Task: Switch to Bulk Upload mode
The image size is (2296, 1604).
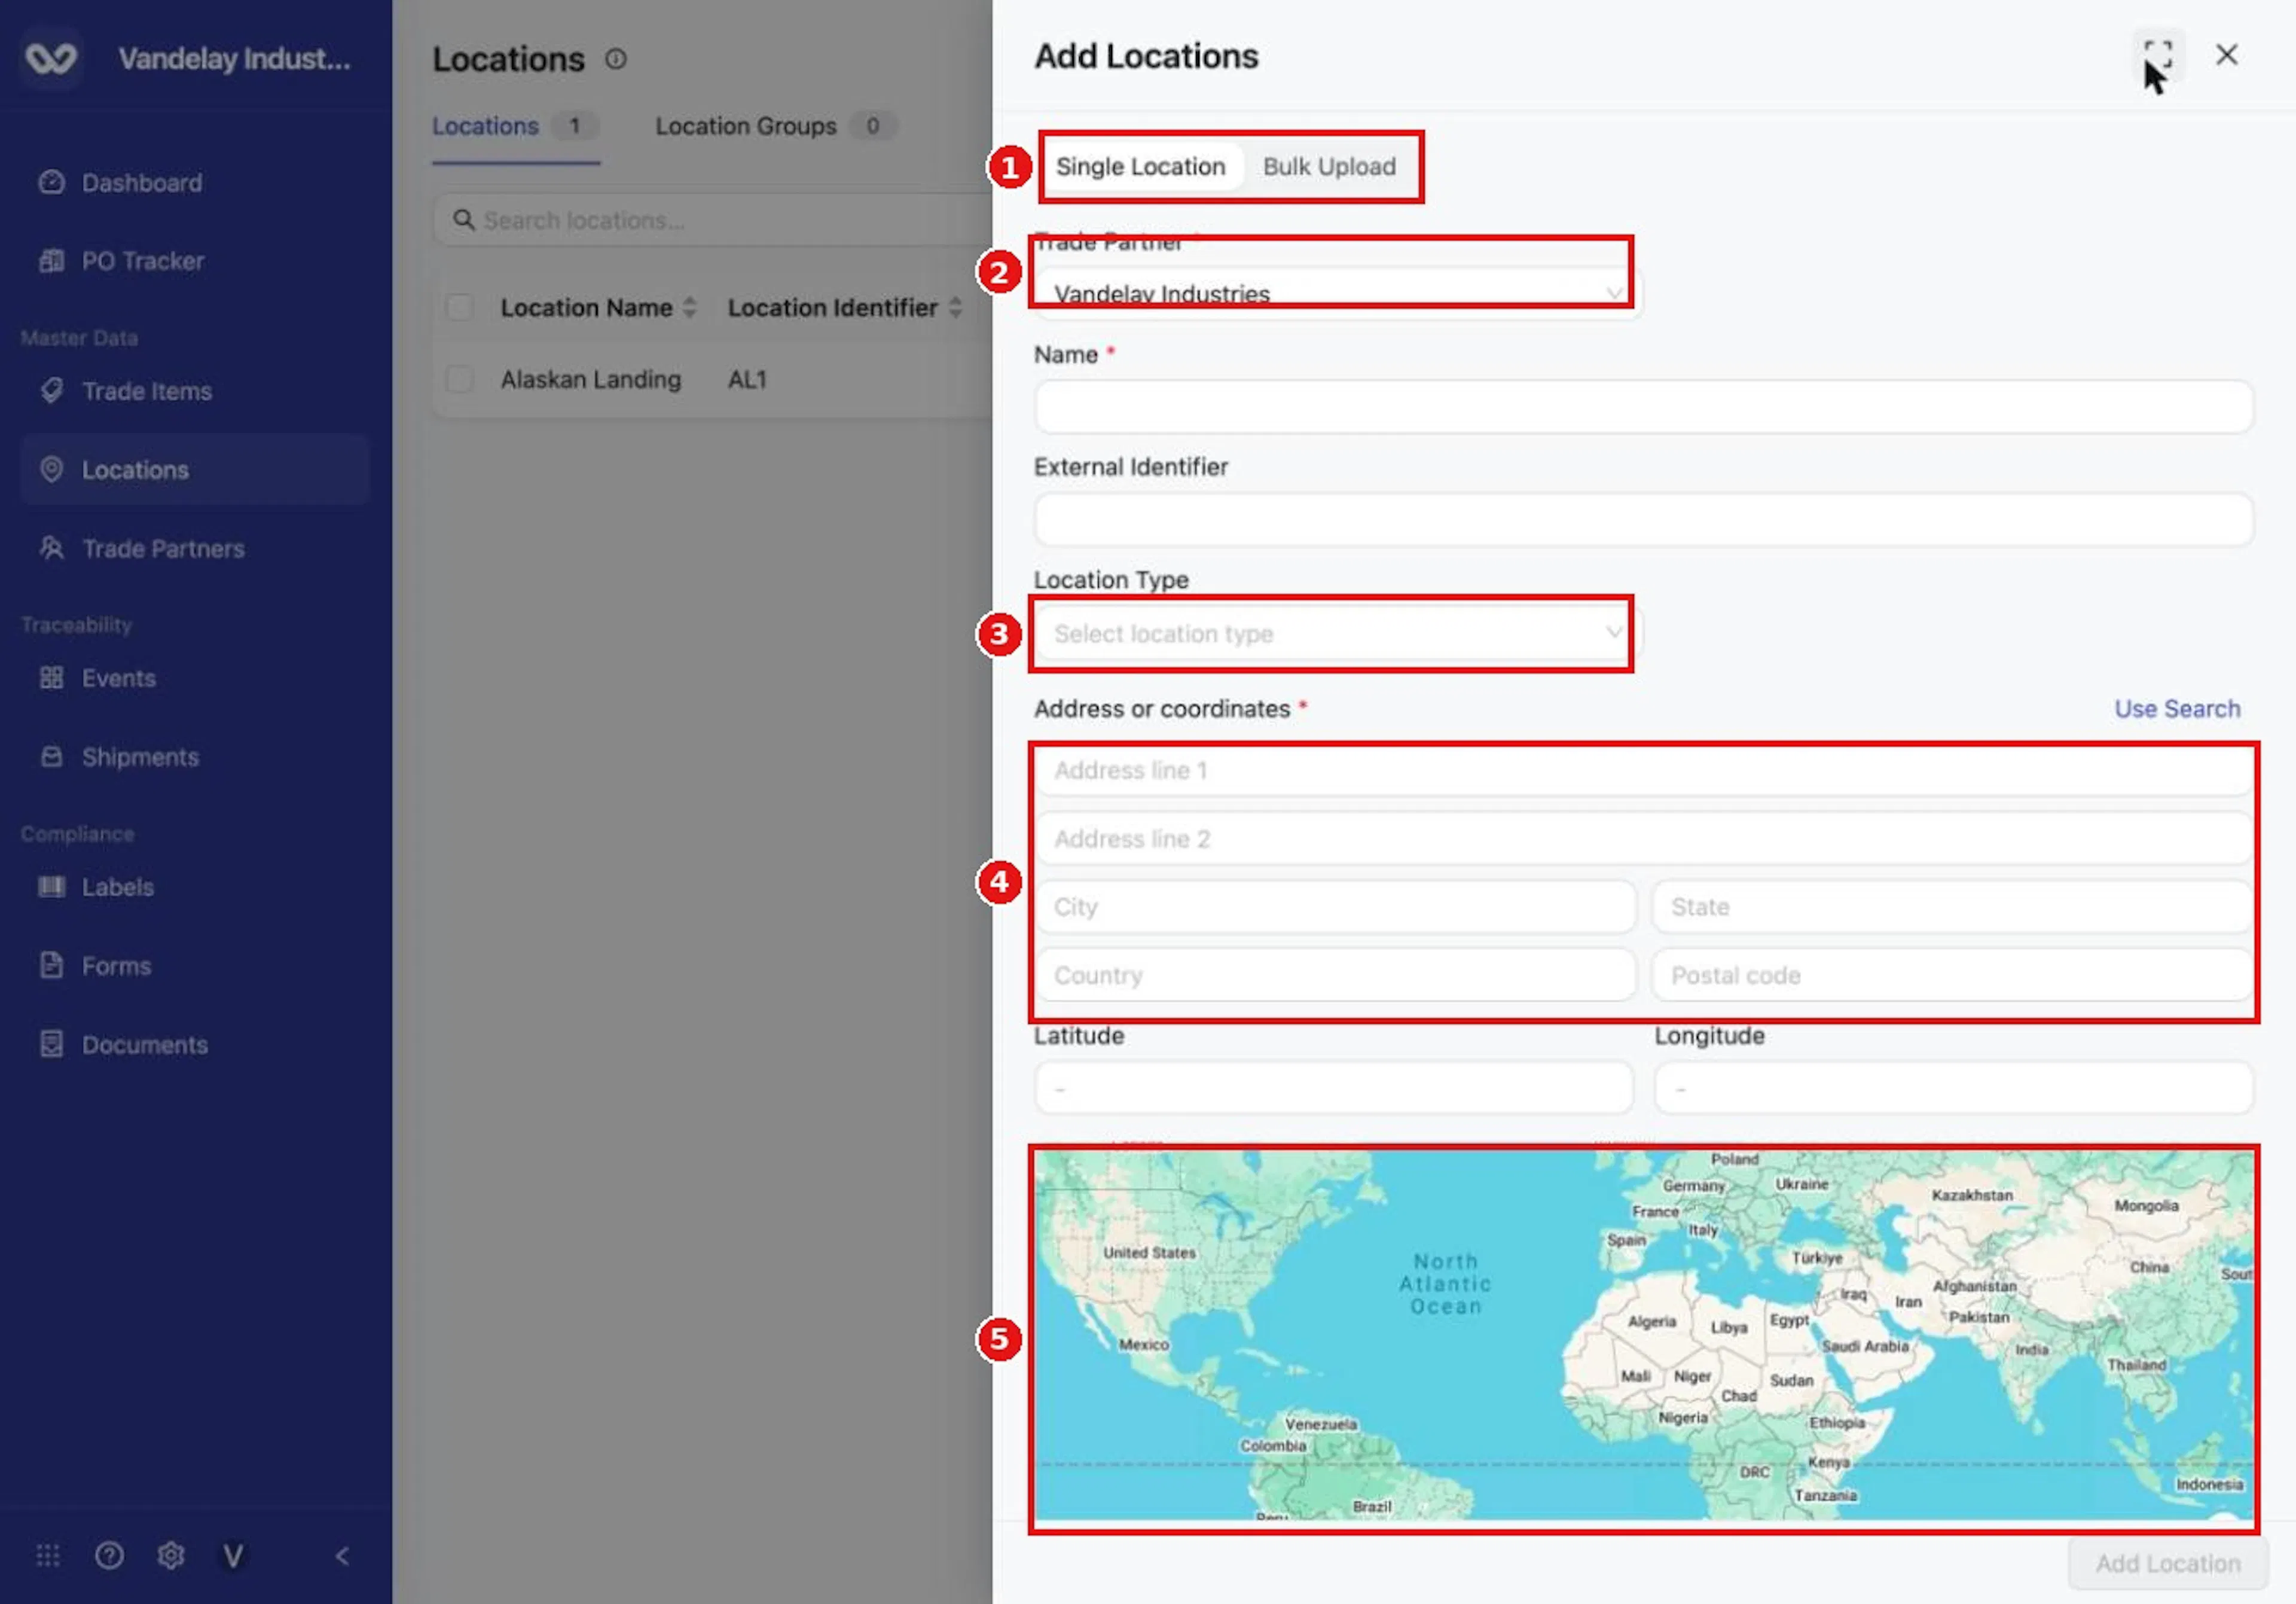Action: [x=1329, y=167]
